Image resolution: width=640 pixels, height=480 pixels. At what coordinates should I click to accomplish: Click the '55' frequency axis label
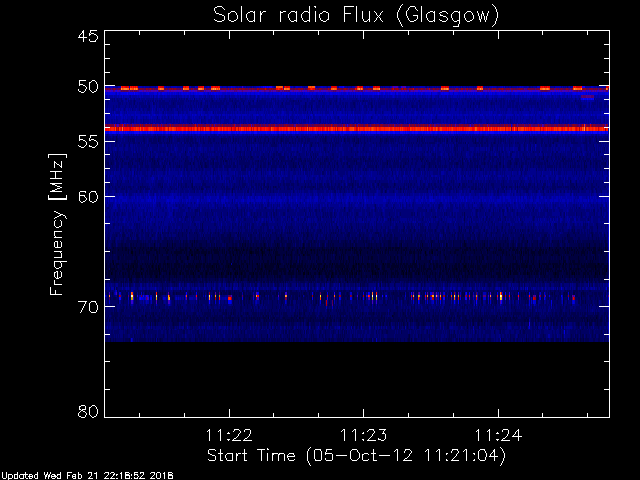88,142
